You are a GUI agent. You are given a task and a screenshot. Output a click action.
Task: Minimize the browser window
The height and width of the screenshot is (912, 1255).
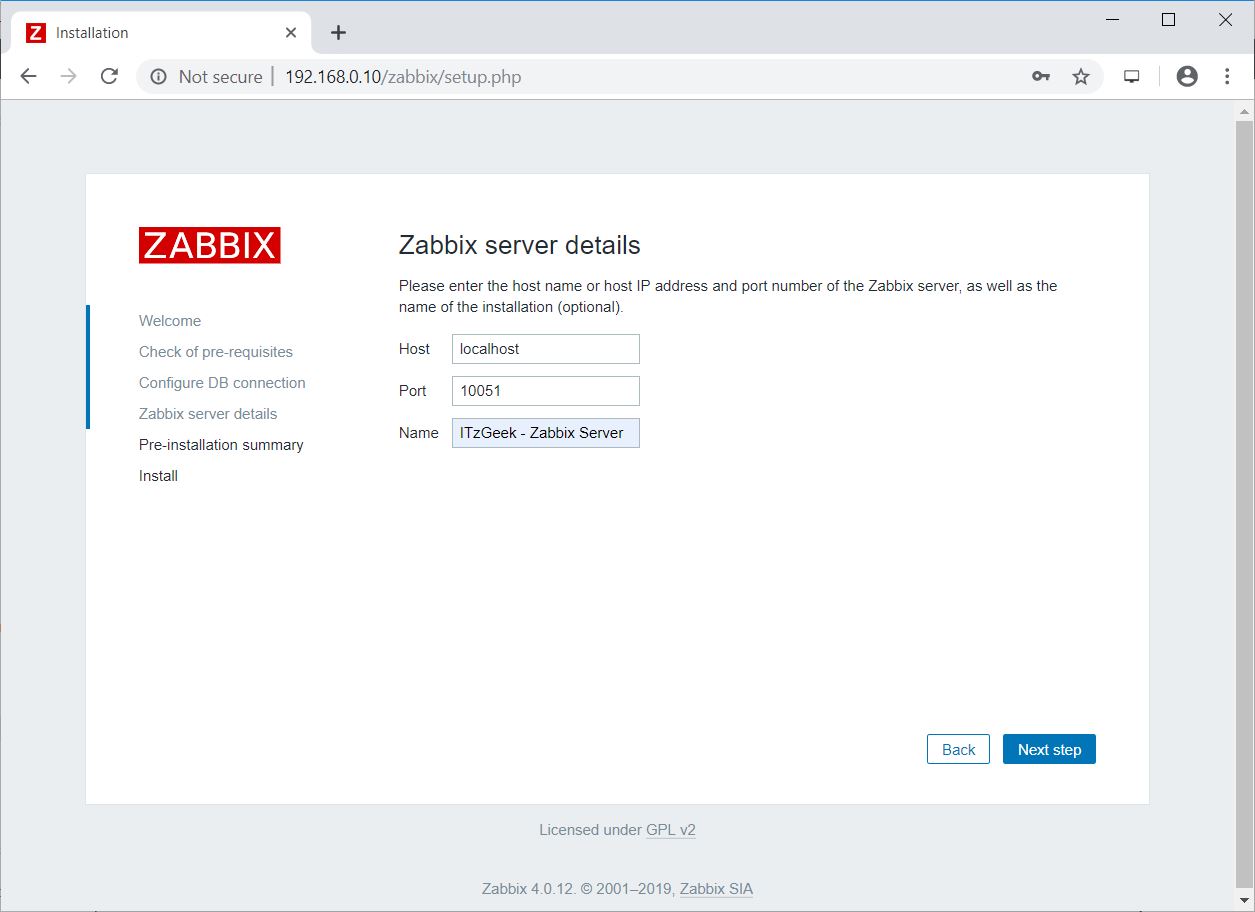click(1111, 19)
